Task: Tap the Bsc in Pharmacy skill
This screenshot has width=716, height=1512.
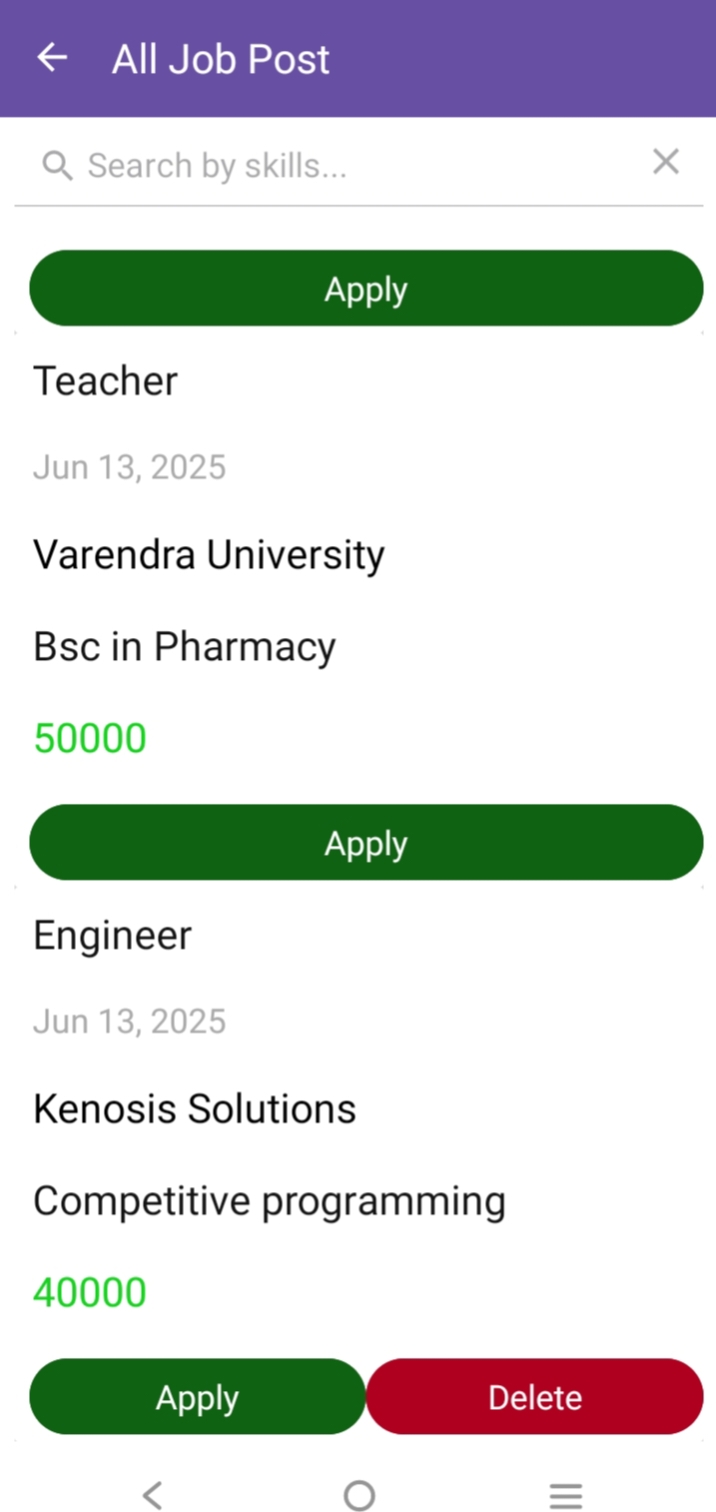Action: click(x=184, y=647)
